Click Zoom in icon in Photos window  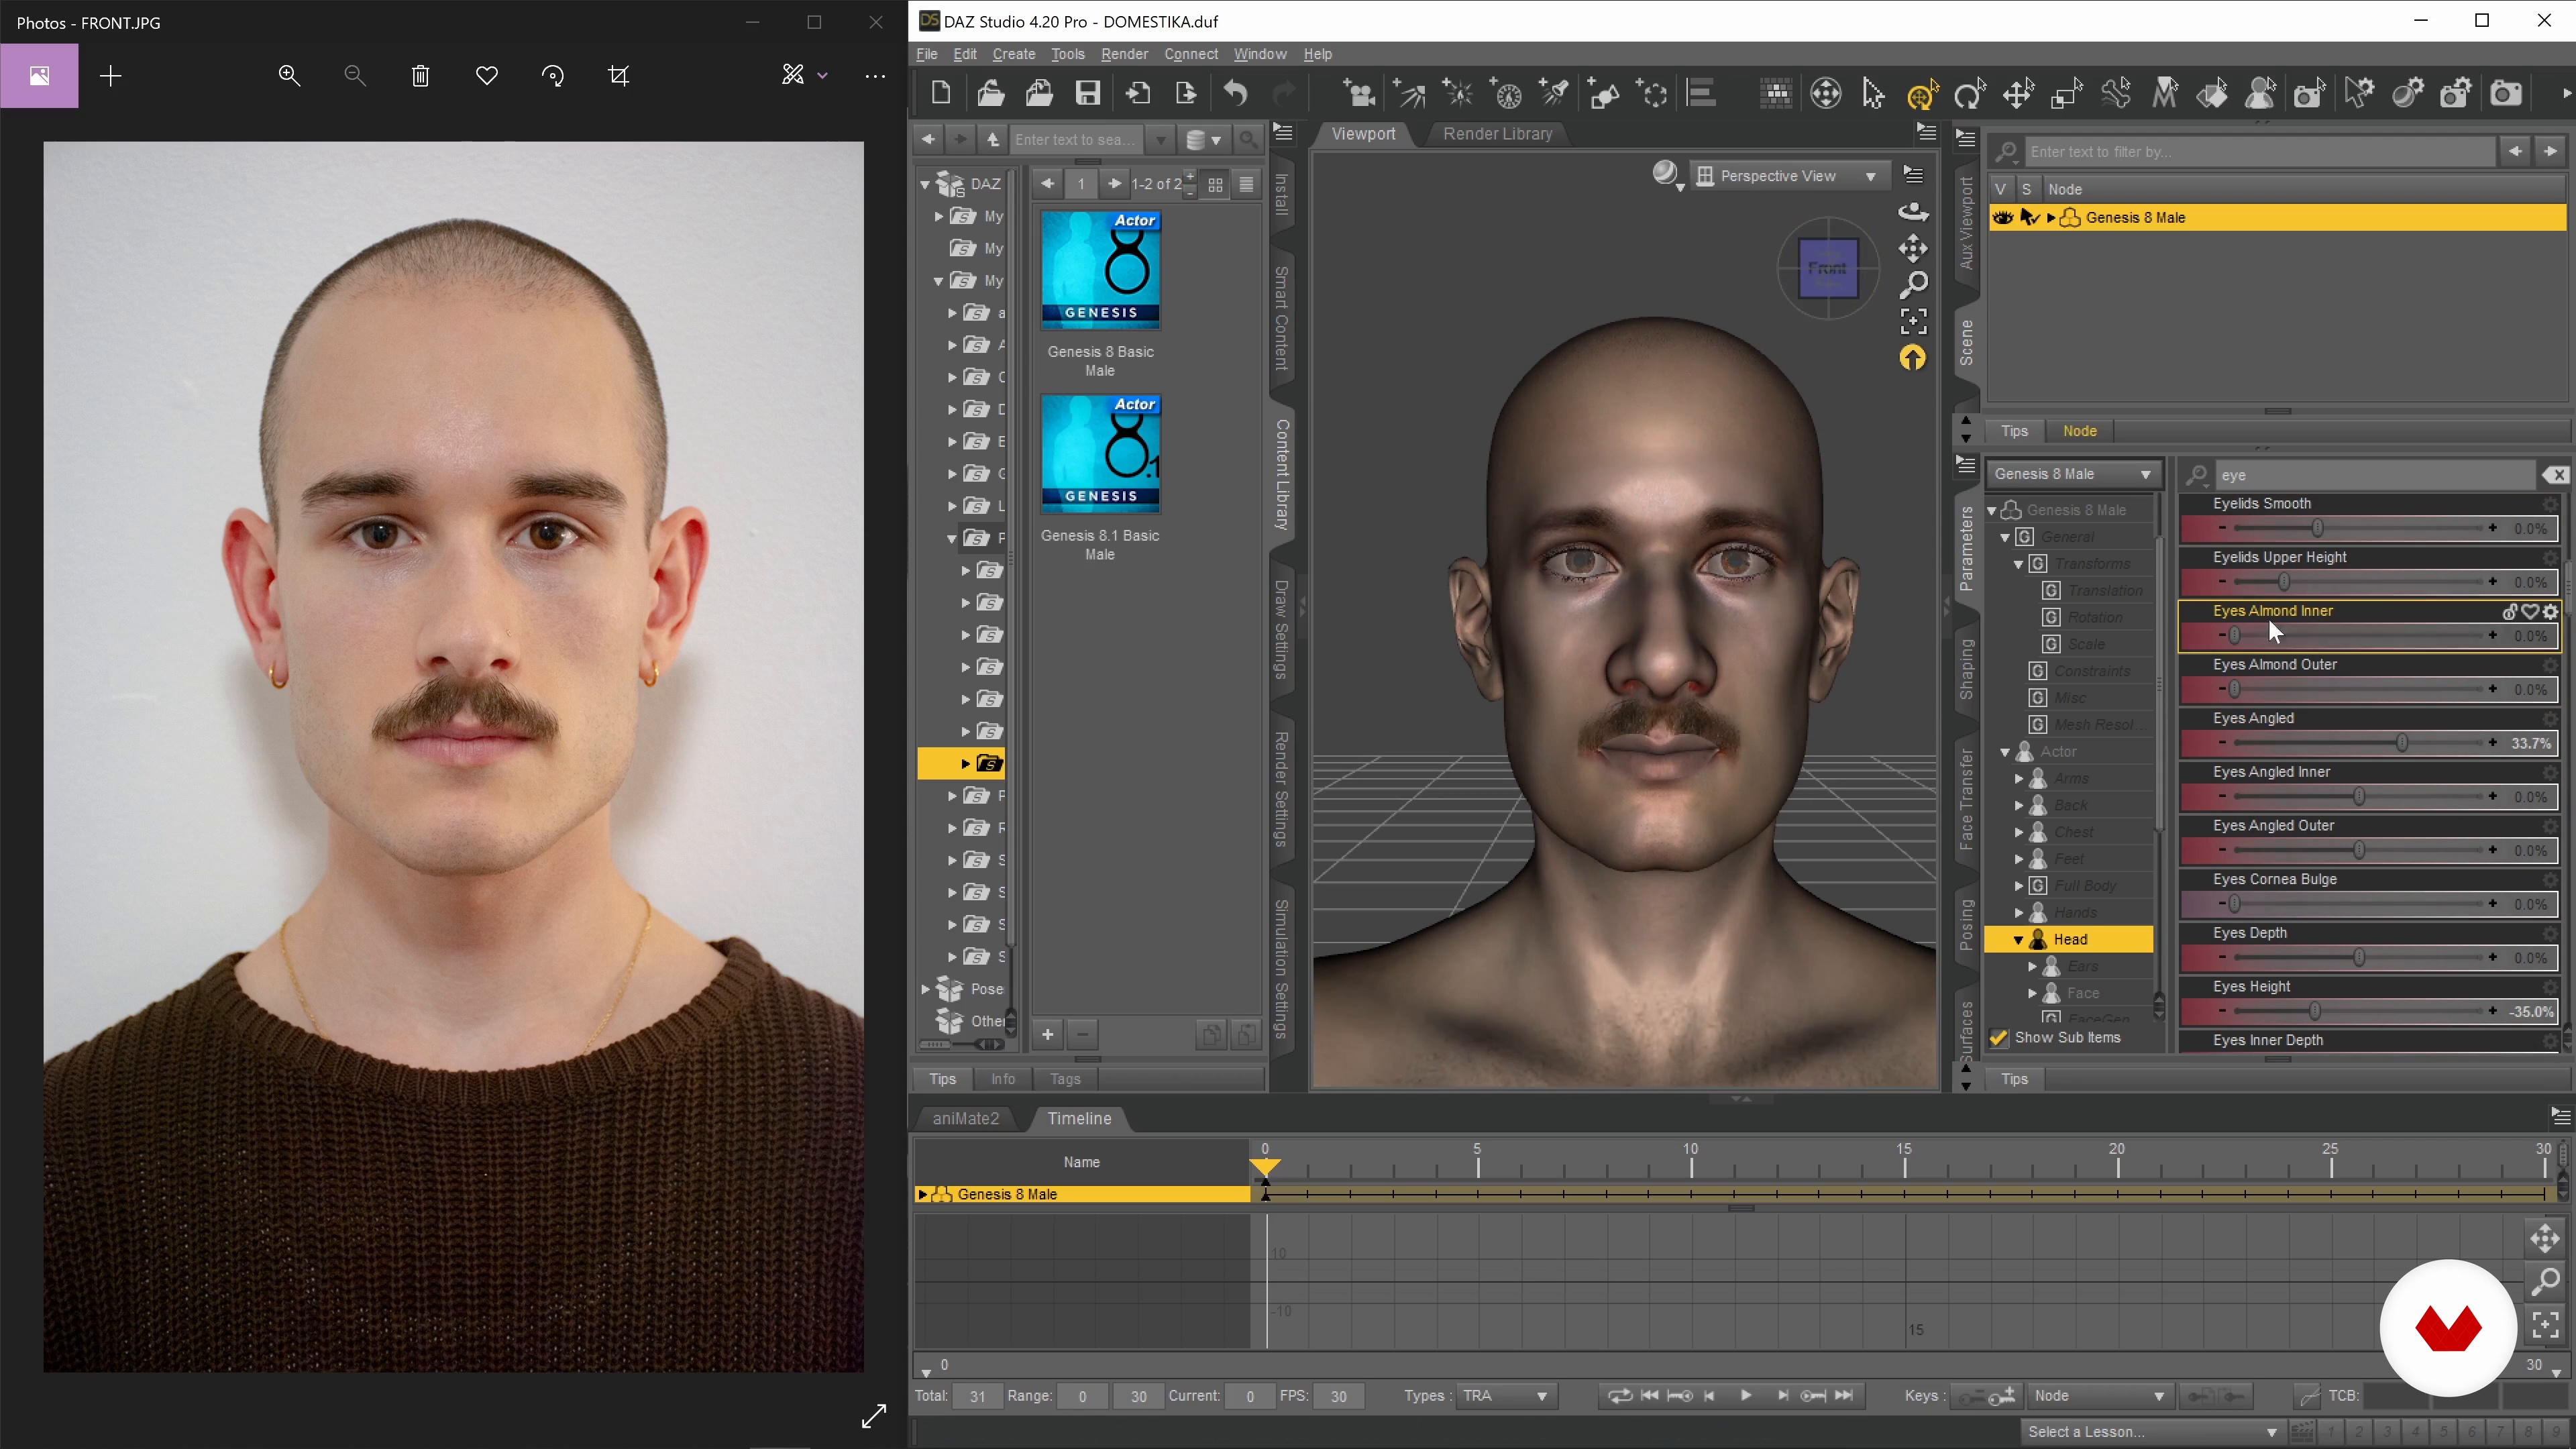point(289,76)
